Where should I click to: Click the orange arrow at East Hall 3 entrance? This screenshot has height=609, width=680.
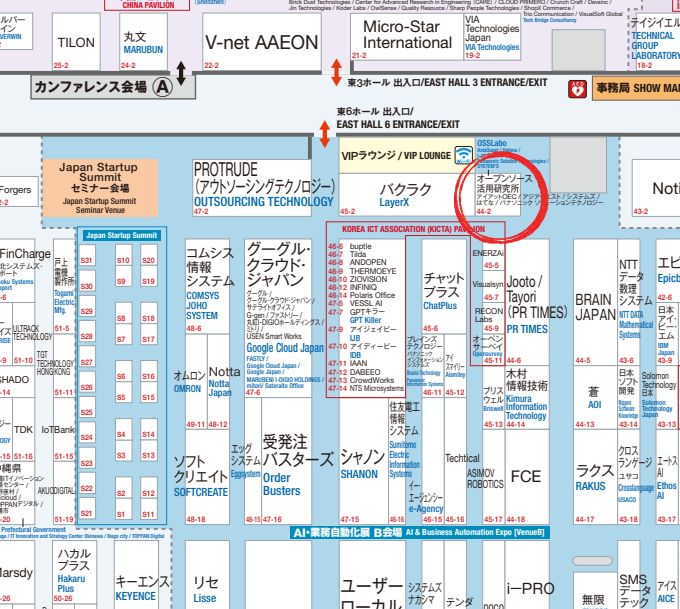pyautogui.click(x=336, y=72)
